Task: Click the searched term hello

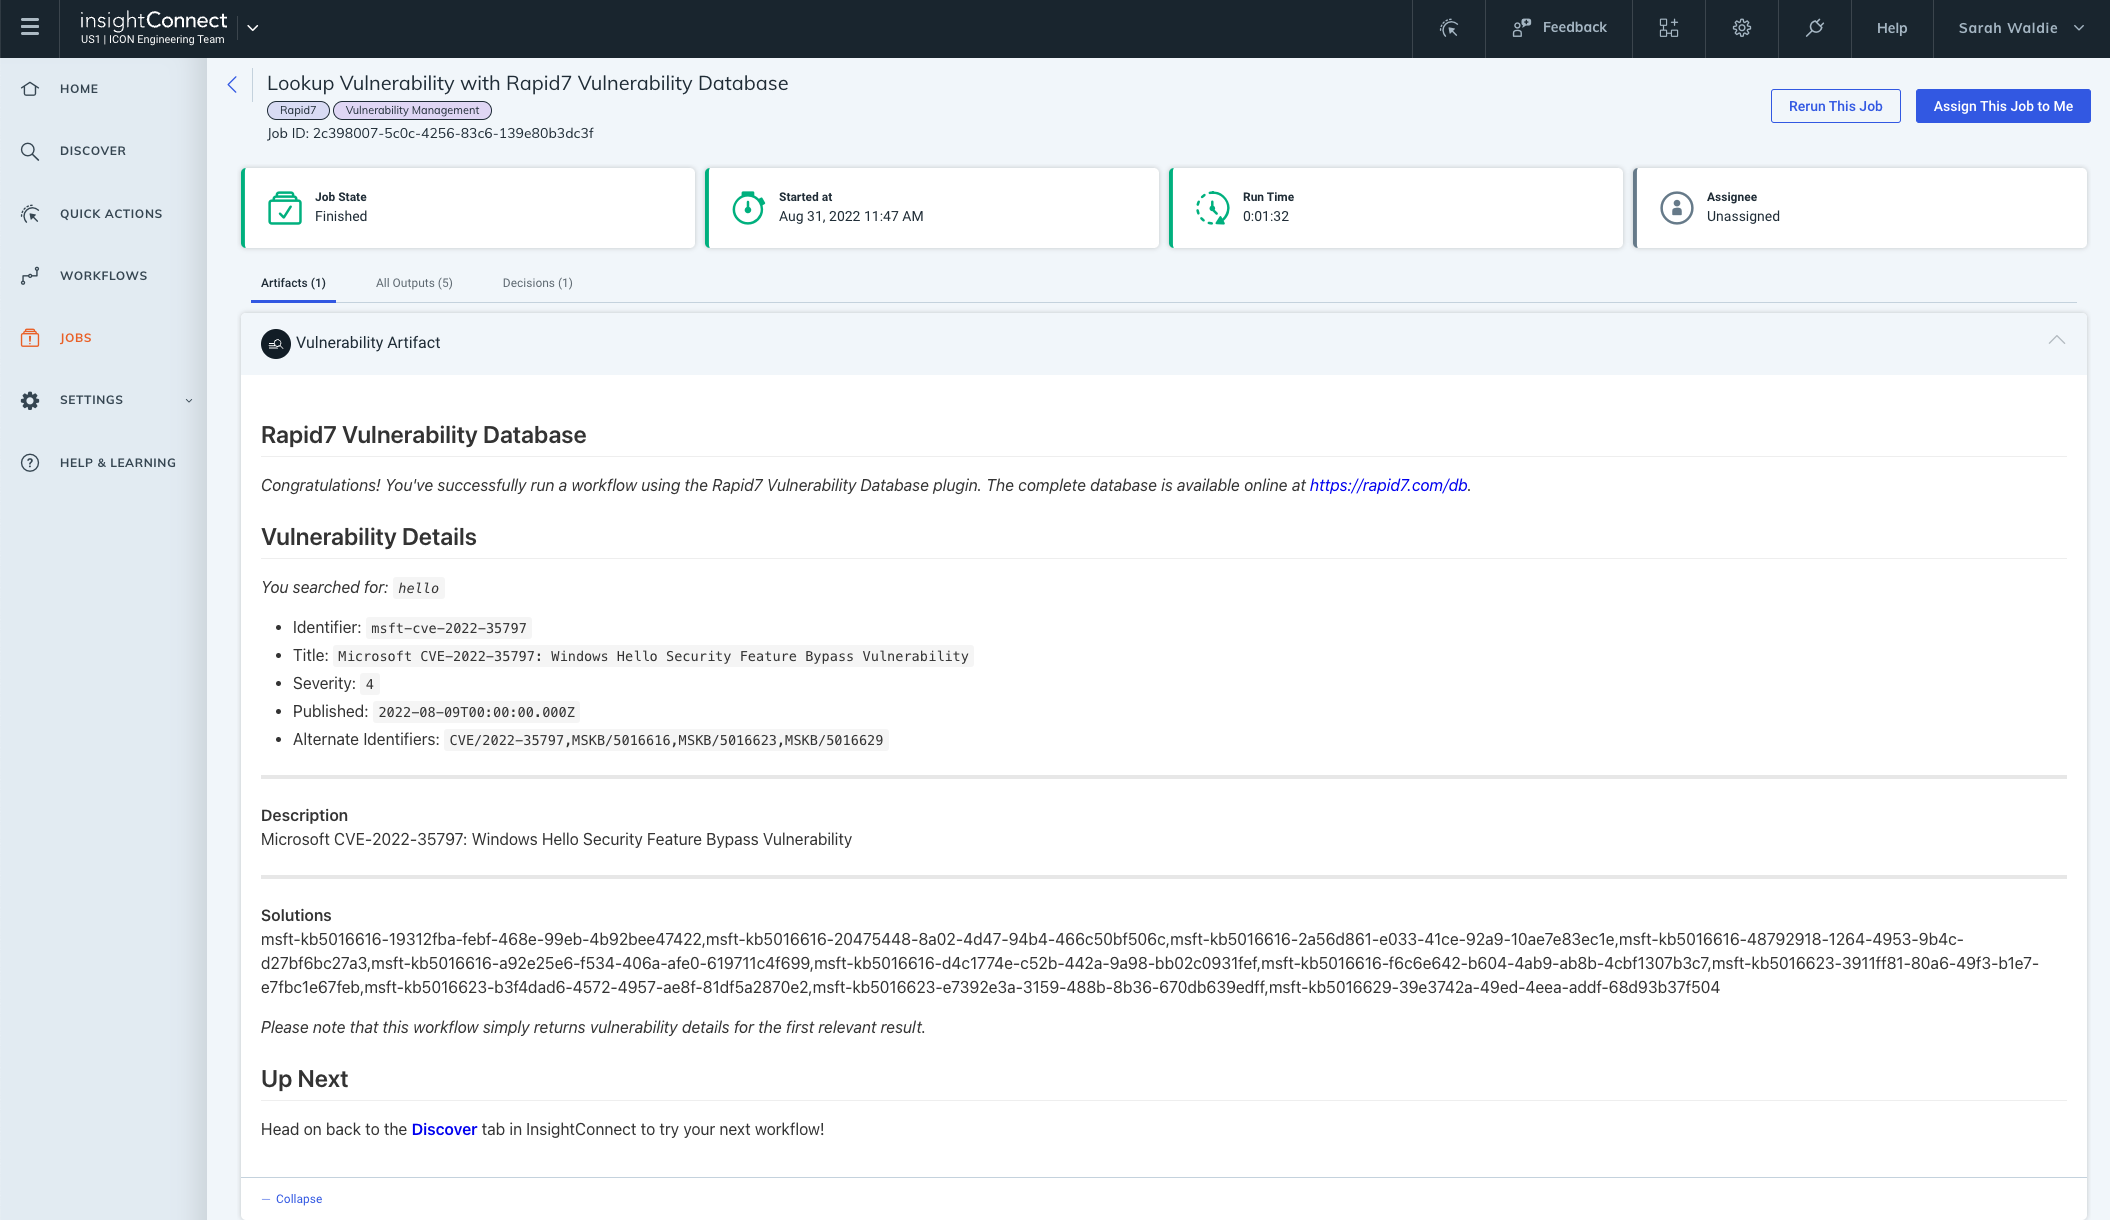Action: coord(418,588)
